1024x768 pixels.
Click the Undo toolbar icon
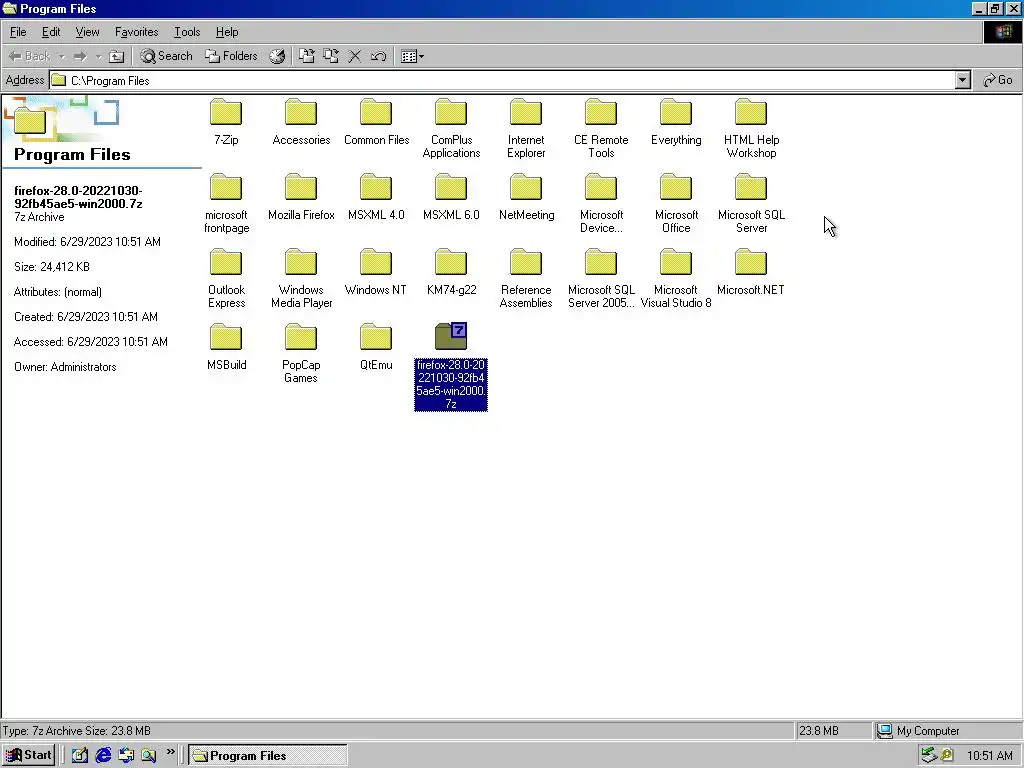(379, 56)
